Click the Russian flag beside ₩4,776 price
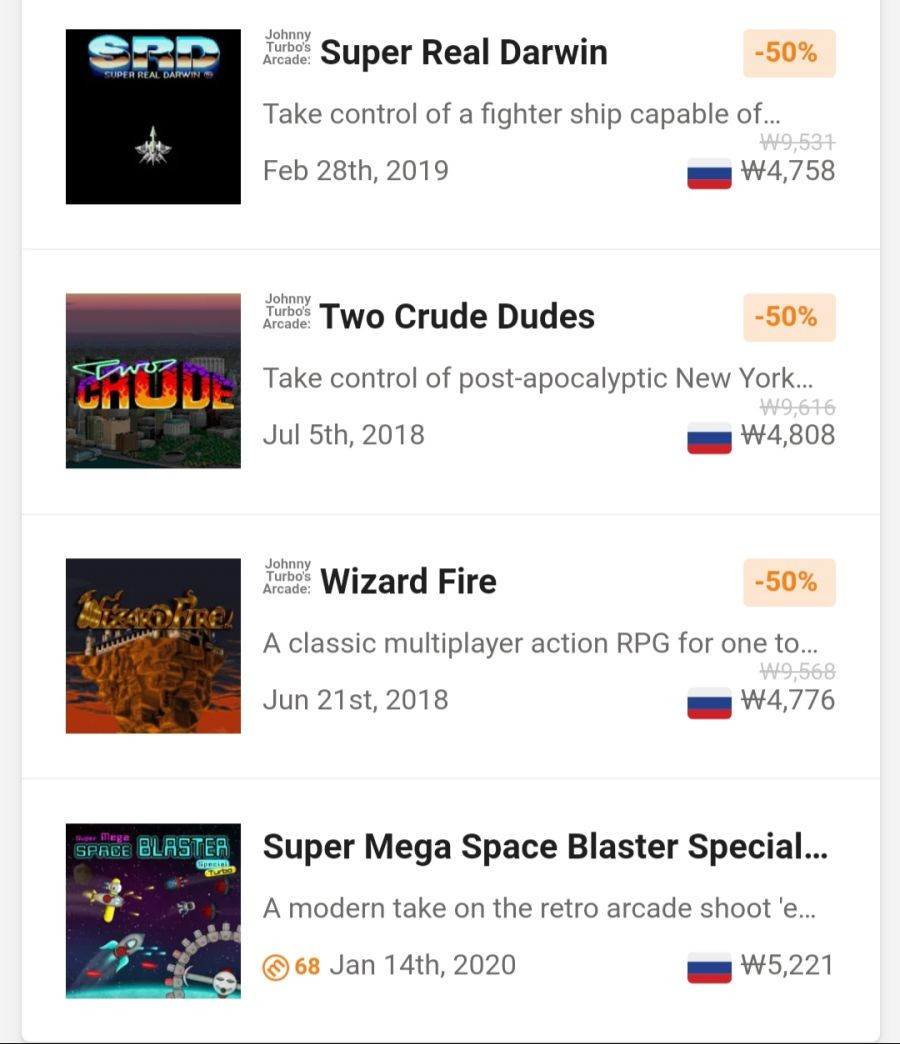900x1044 pixels. [709, 702]
